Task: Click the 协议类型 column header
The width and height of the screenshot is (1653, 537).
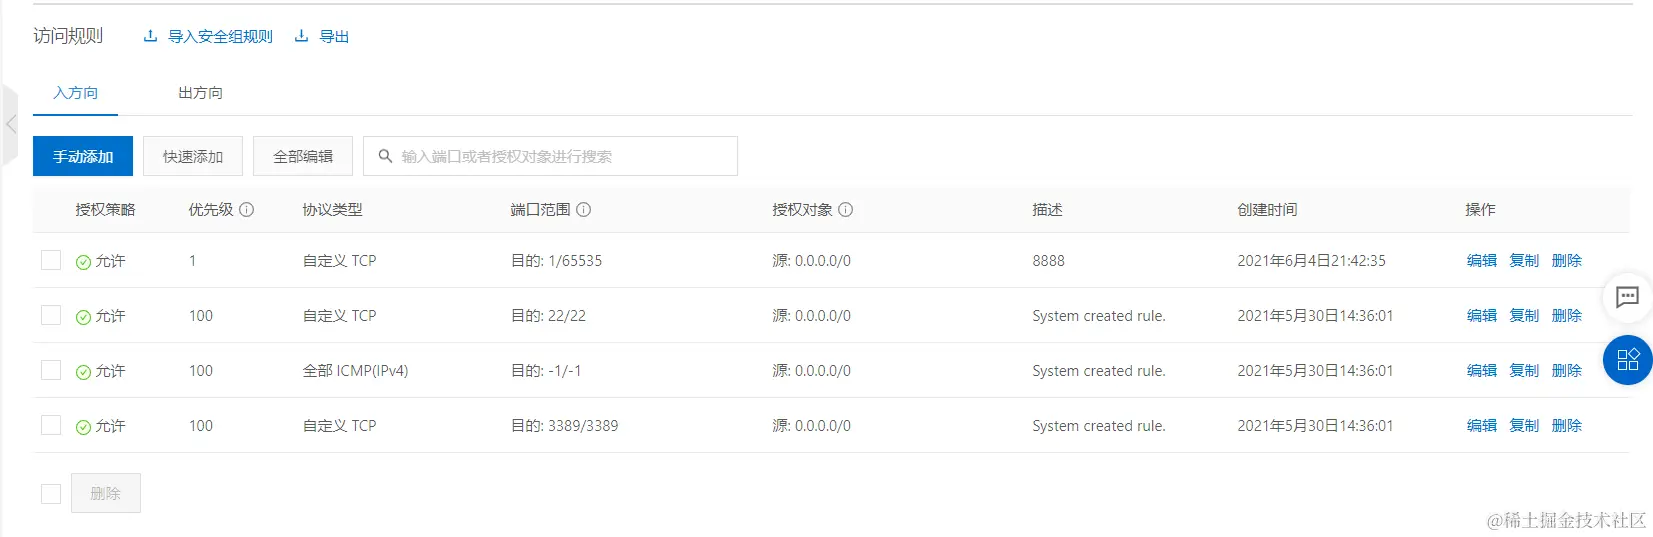Action: point(333,210)
